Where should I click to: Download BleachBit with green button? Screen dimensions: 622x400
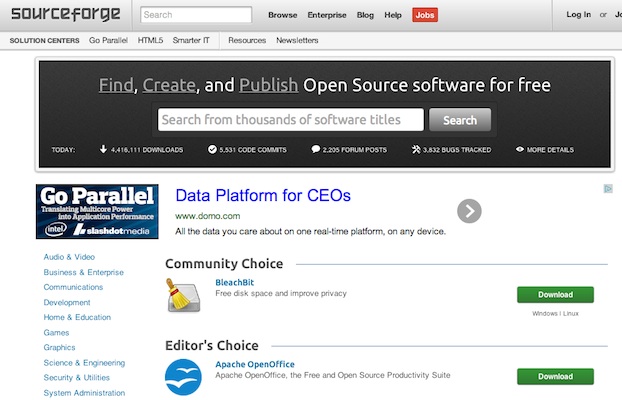(x=555, y=295)
